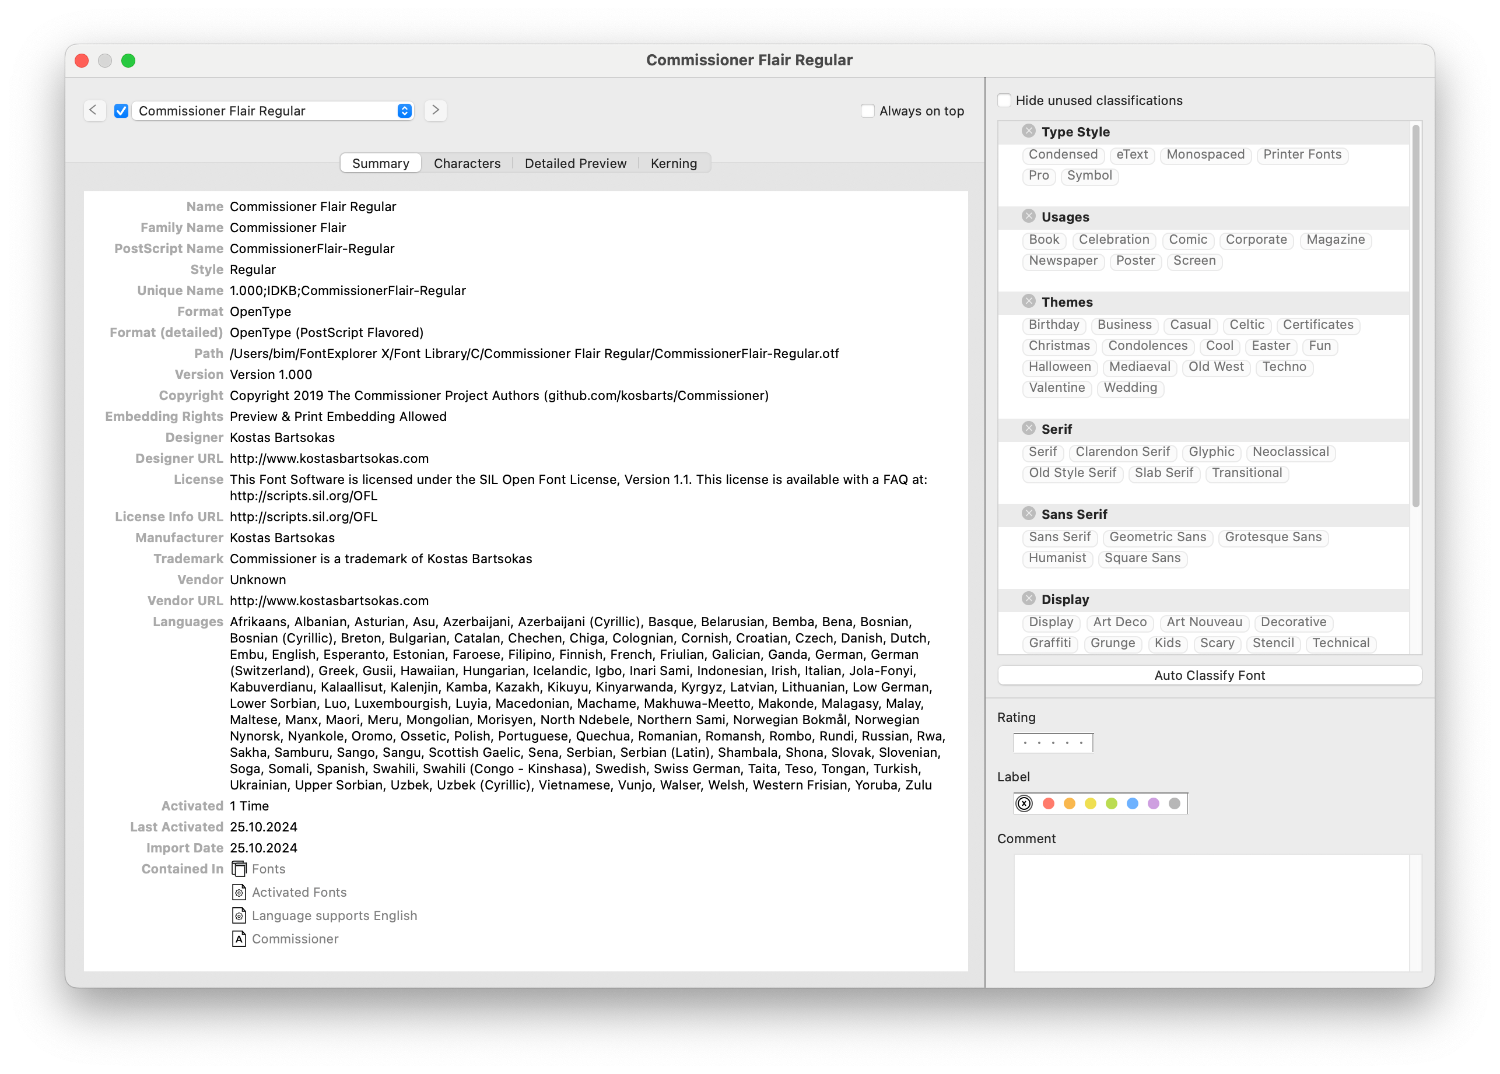Screen dimensions: 1500x1074
Task: Click the circle icon beside Sans Serif heading
Action: click(1028, 513)
